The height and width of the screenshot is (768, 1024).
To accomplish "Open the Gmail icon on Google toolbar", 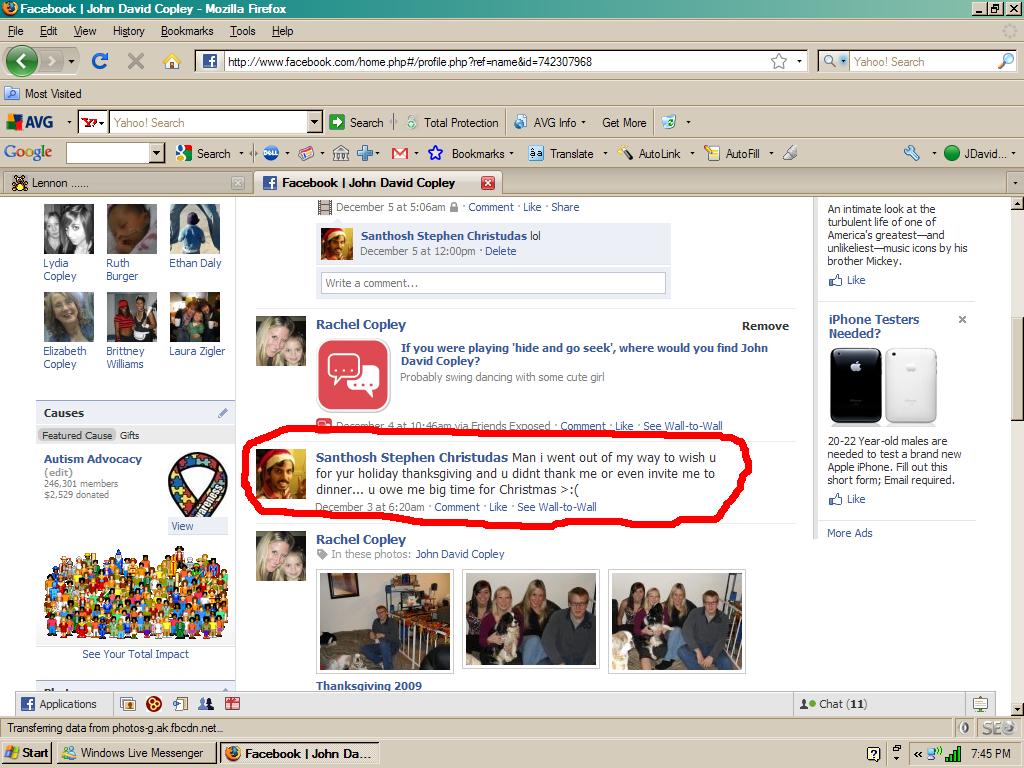I will (400, 153).
